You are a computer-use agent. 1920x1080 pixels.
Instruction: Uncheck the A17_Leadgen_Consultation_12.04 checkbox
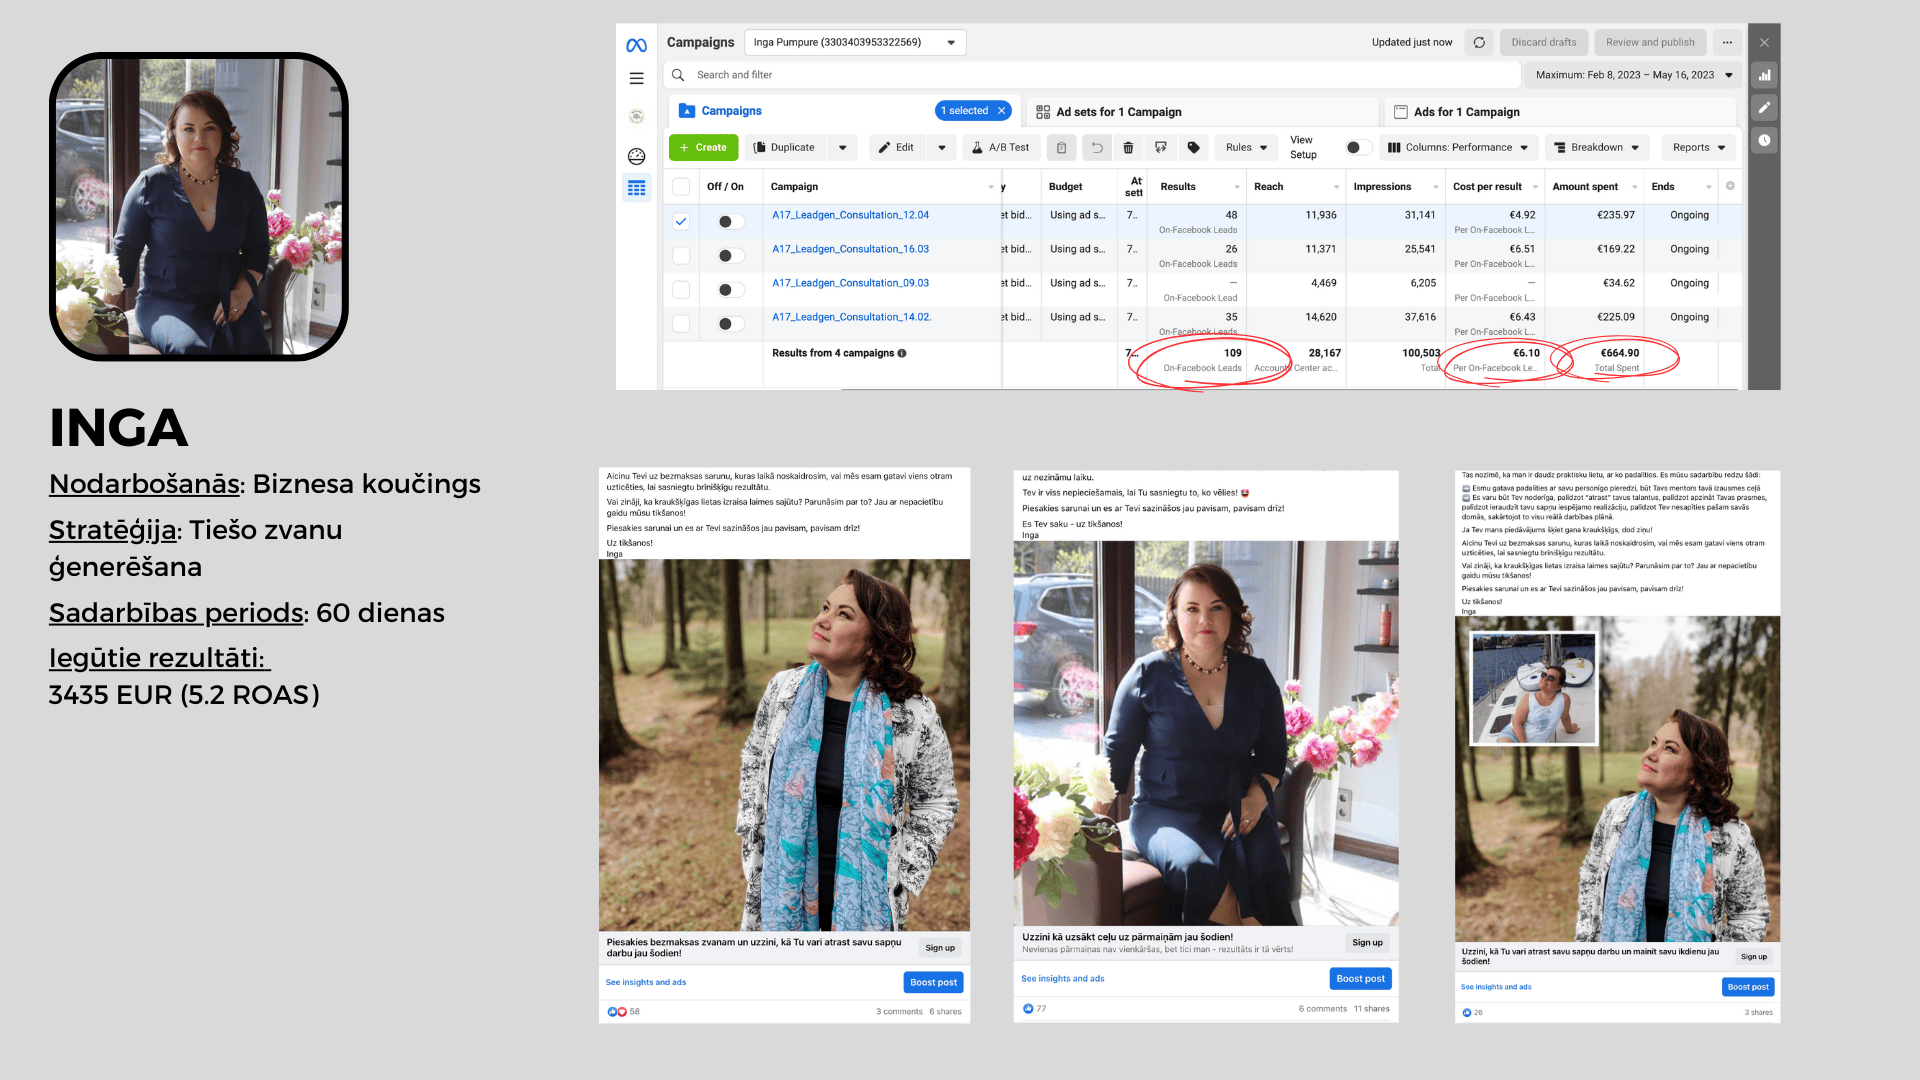681,222
